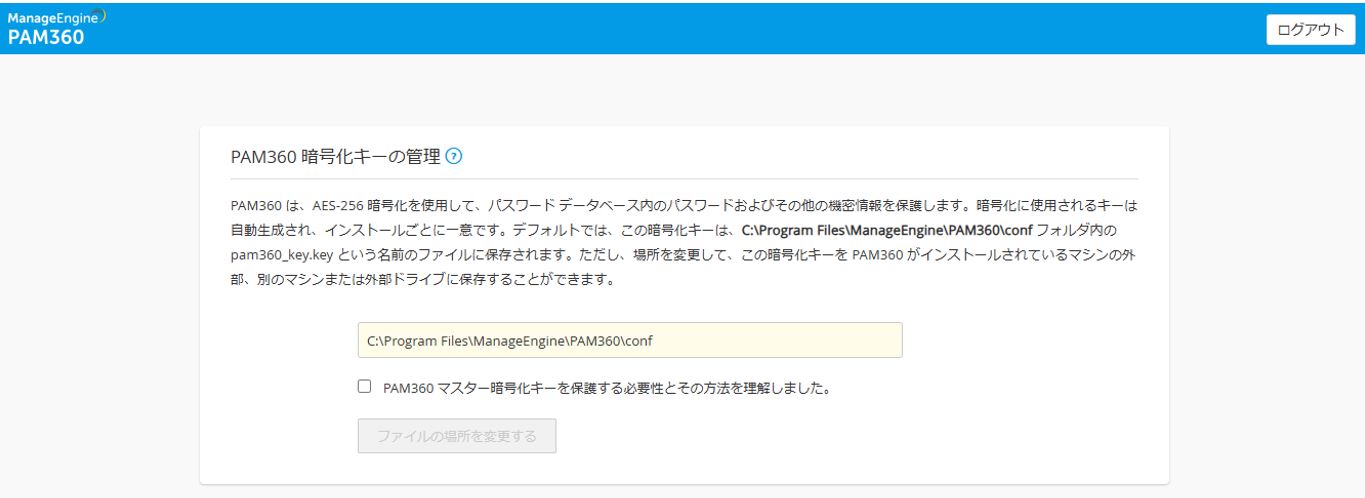The width and height of the screenshot is (1365, 498).
Task: Click the PAM360 product name in header
Action: click(46, 38)
